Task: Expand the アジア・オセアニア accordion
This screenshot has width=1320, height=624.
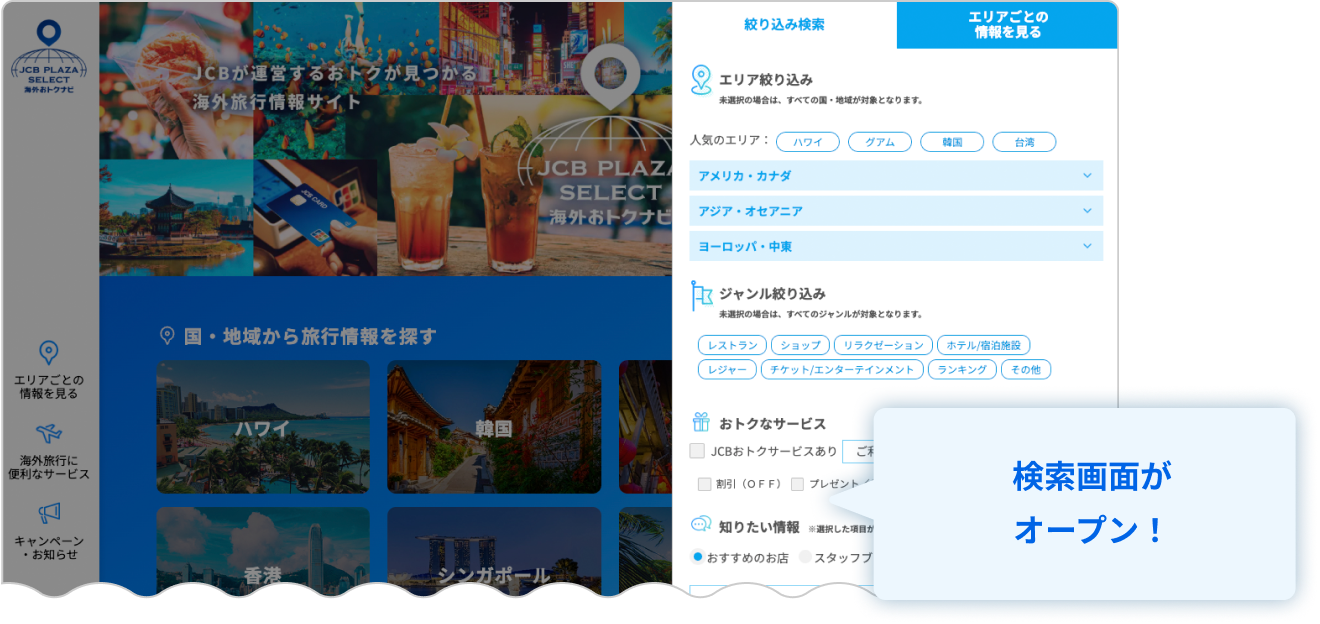Action: pyautogui.click(x=896, y=211)
